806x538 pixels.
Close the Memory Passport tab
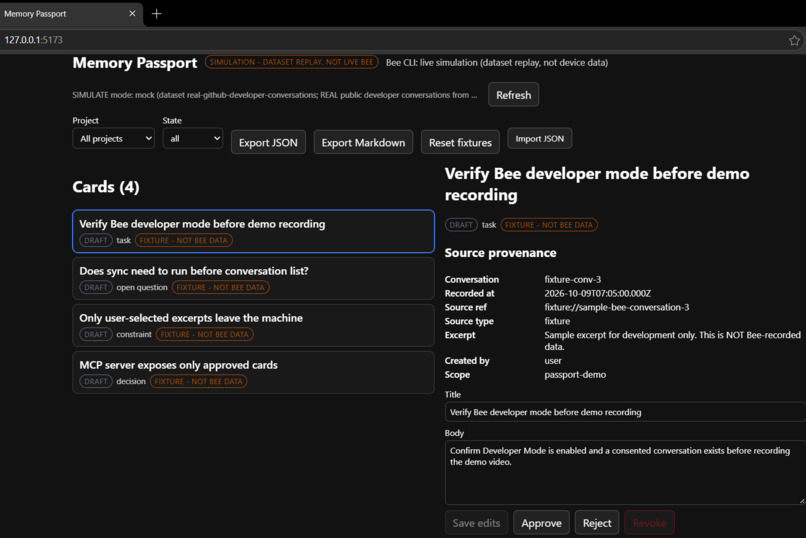132,13
